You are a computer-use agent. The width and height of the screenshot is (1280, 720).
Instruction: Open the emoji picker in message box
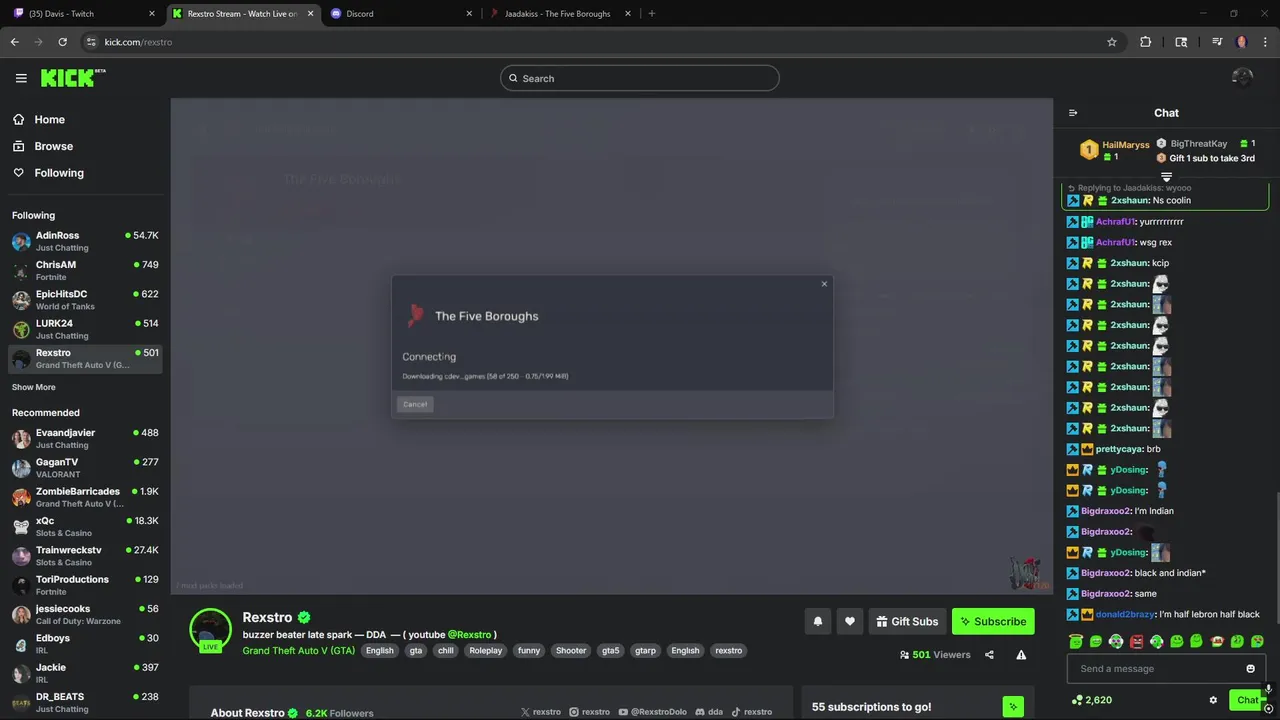point(1250,669)
